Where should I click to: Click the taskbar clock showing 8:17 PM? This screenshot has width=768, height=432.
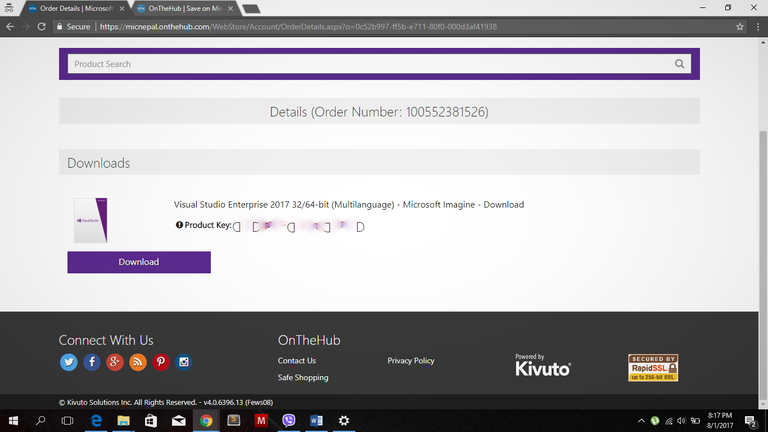pyautogui.click(x=720, y=421)
